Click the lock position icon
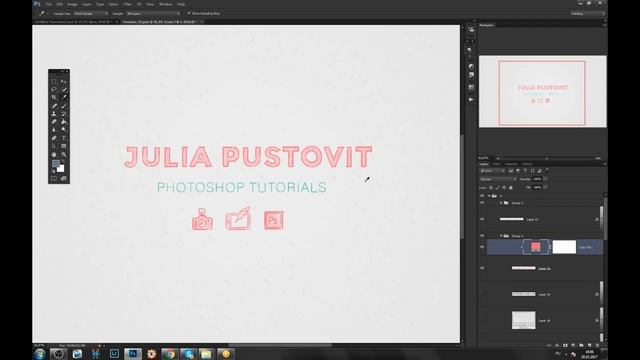This screenshot has width=640, height=360. [x=504, y=188]
